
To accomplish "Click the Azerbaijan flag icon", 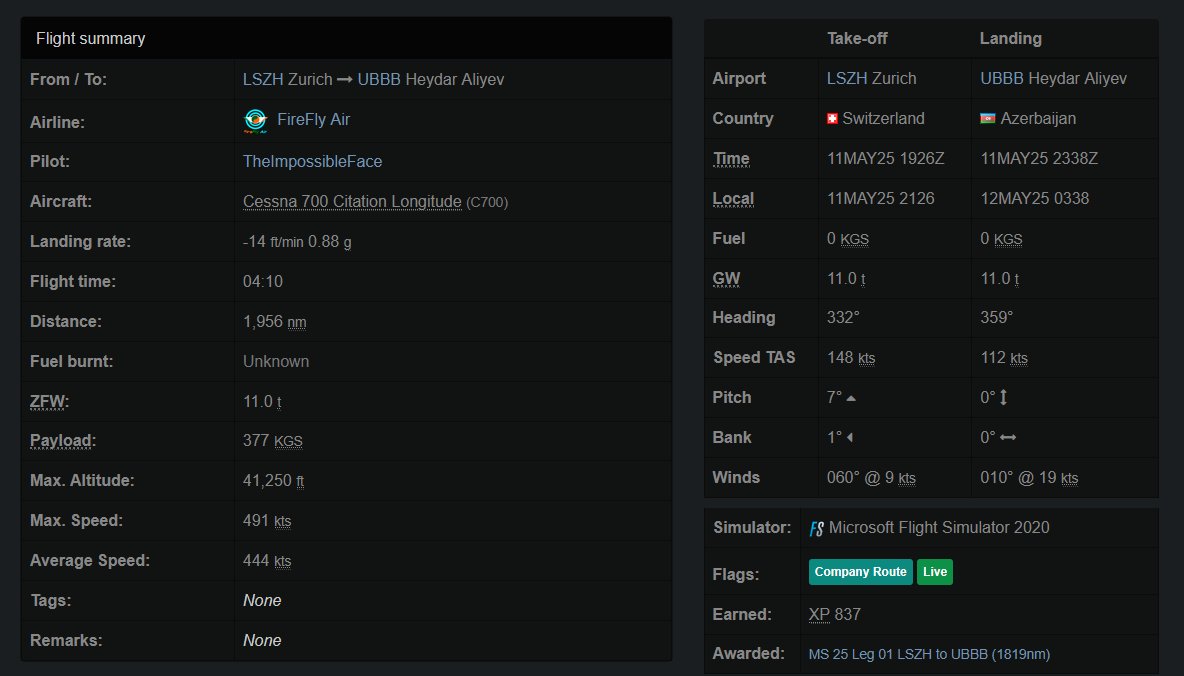I will point(988,119).
